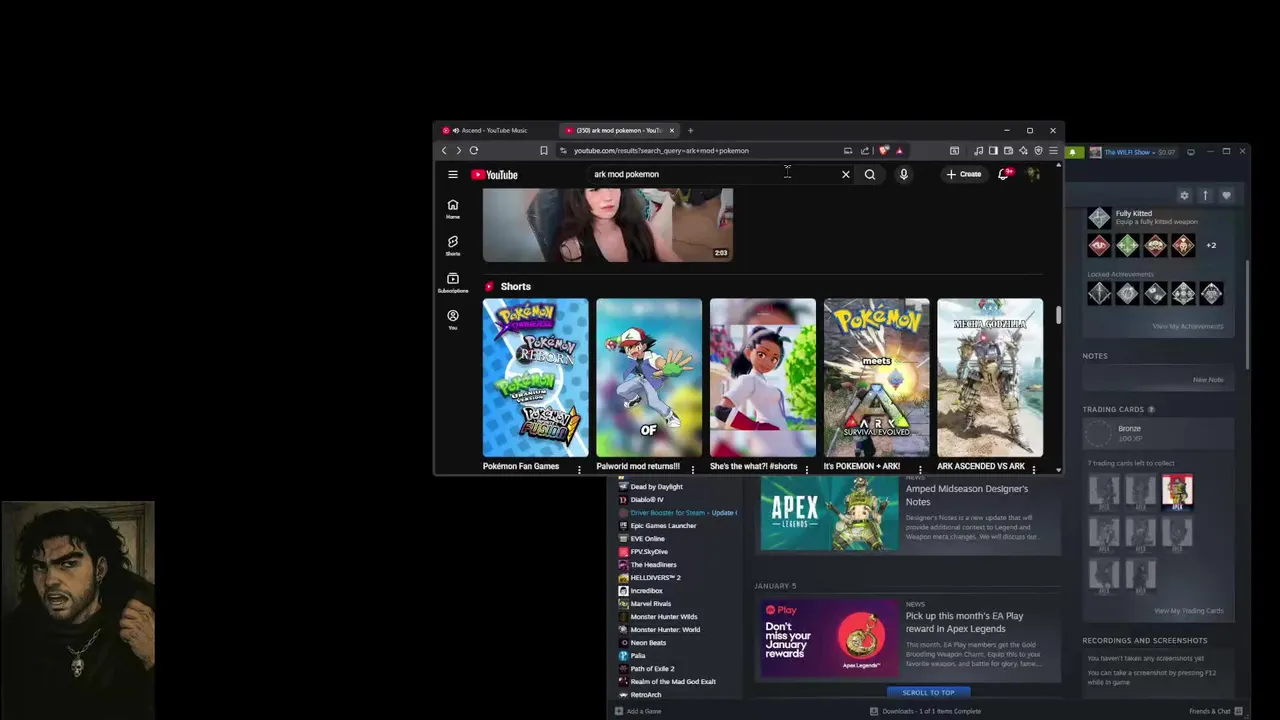Clear the YouTube search box text
The width and height of the screenshot is (1280, 720).
845,174
